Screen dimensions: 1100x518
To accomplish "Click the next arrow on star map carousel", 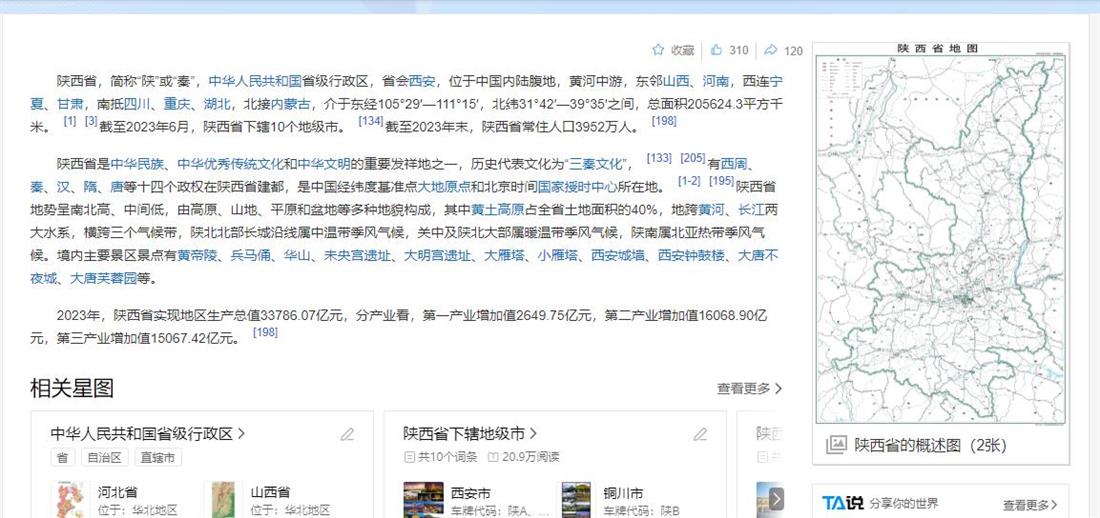I will pyautogui.click(x=775, y=499).
